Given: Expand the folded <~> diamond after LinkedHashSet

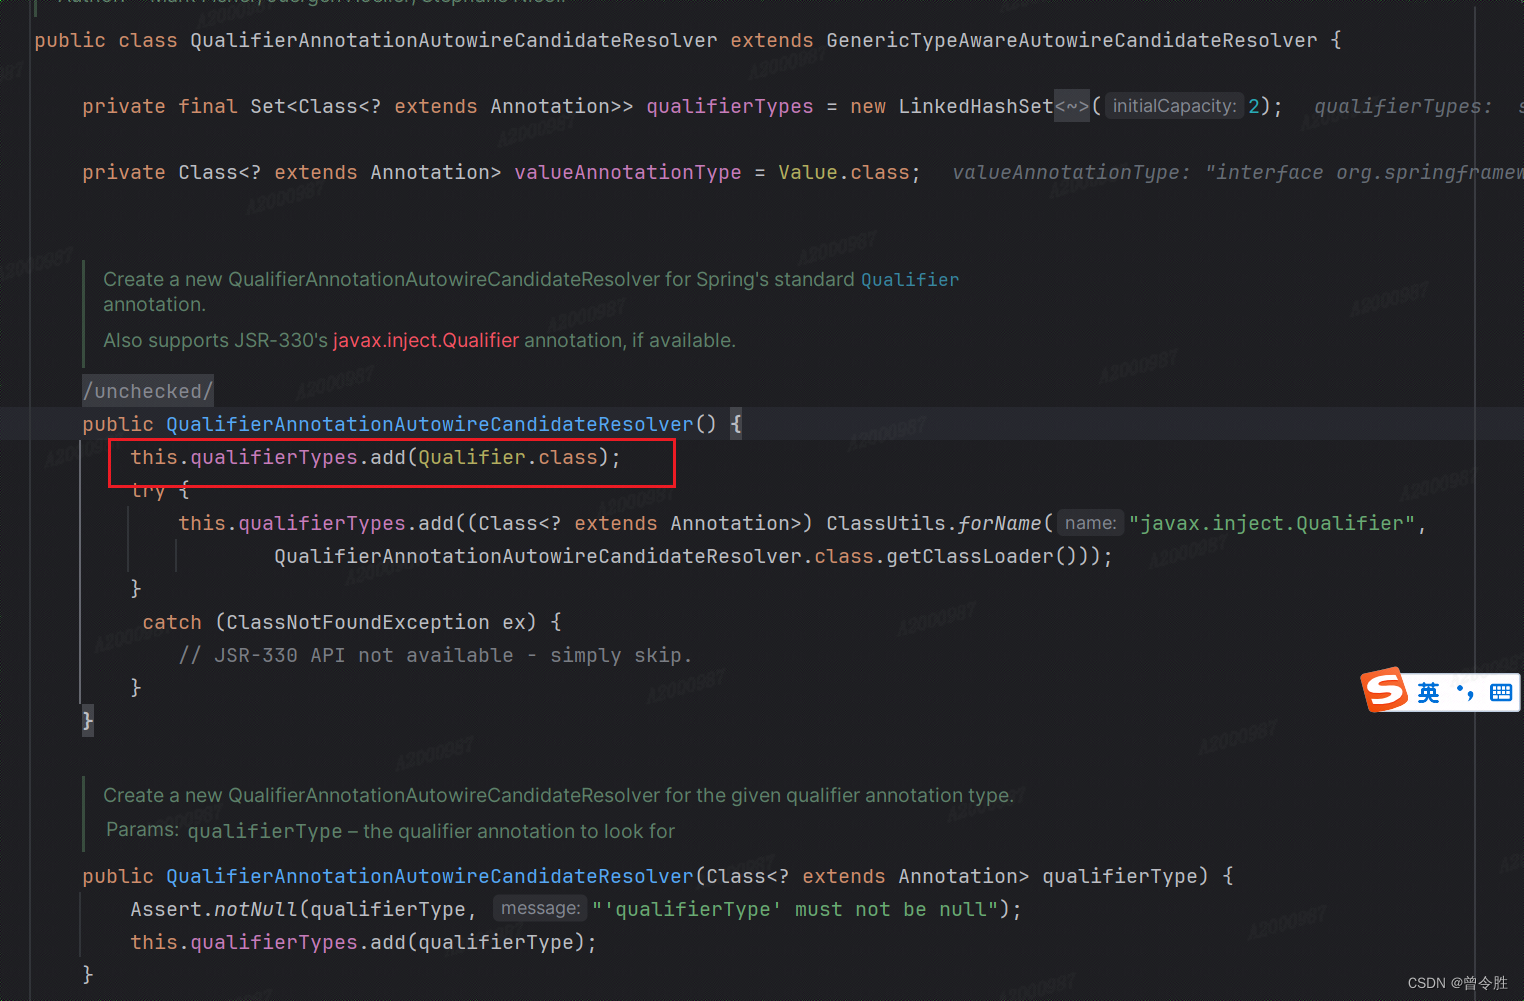Looking at the screenshot, I should click(x=1072, y=106).
